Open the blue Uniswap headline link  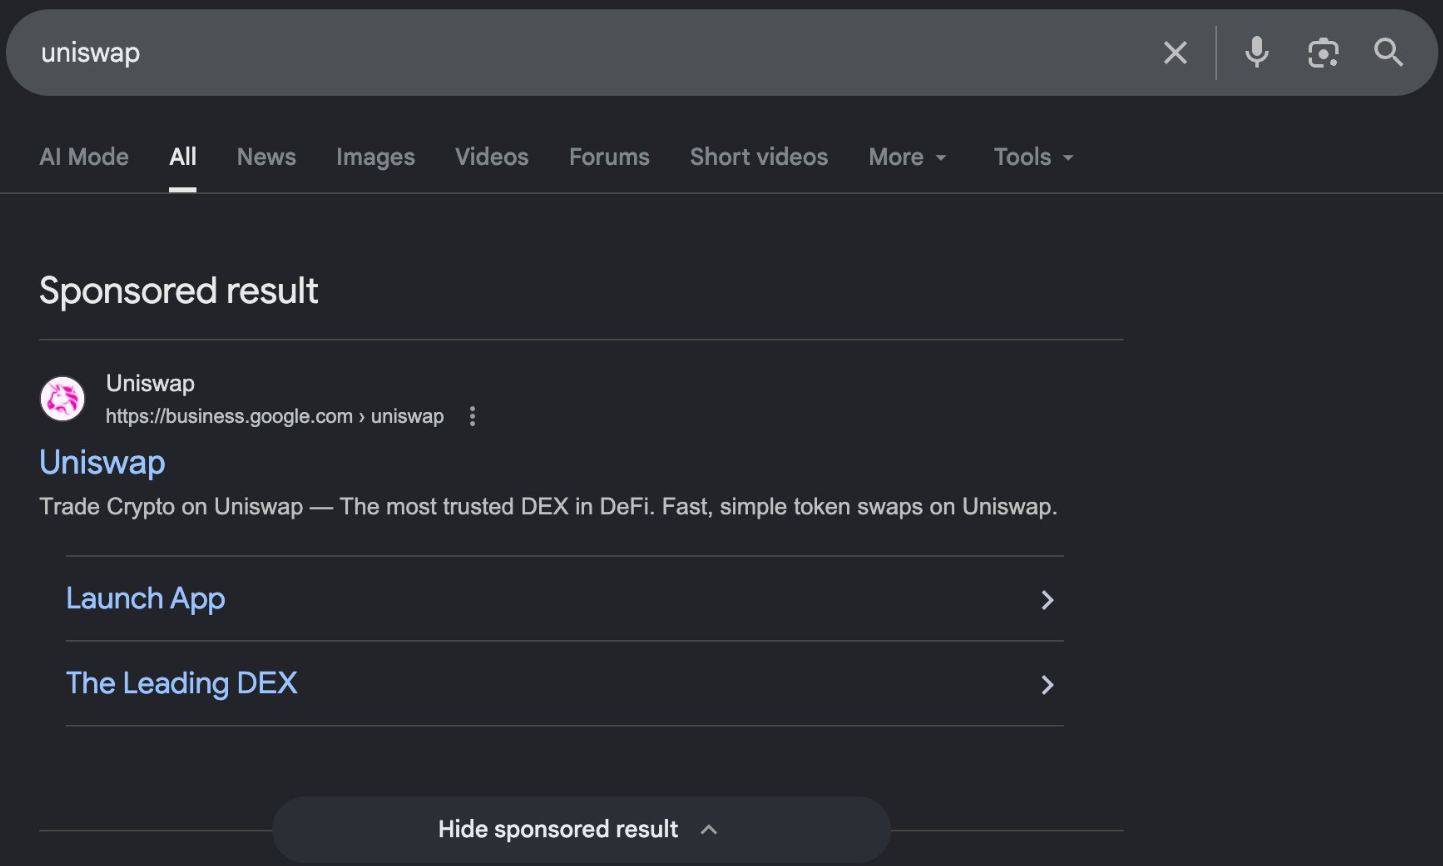click(x=102, y=462)
